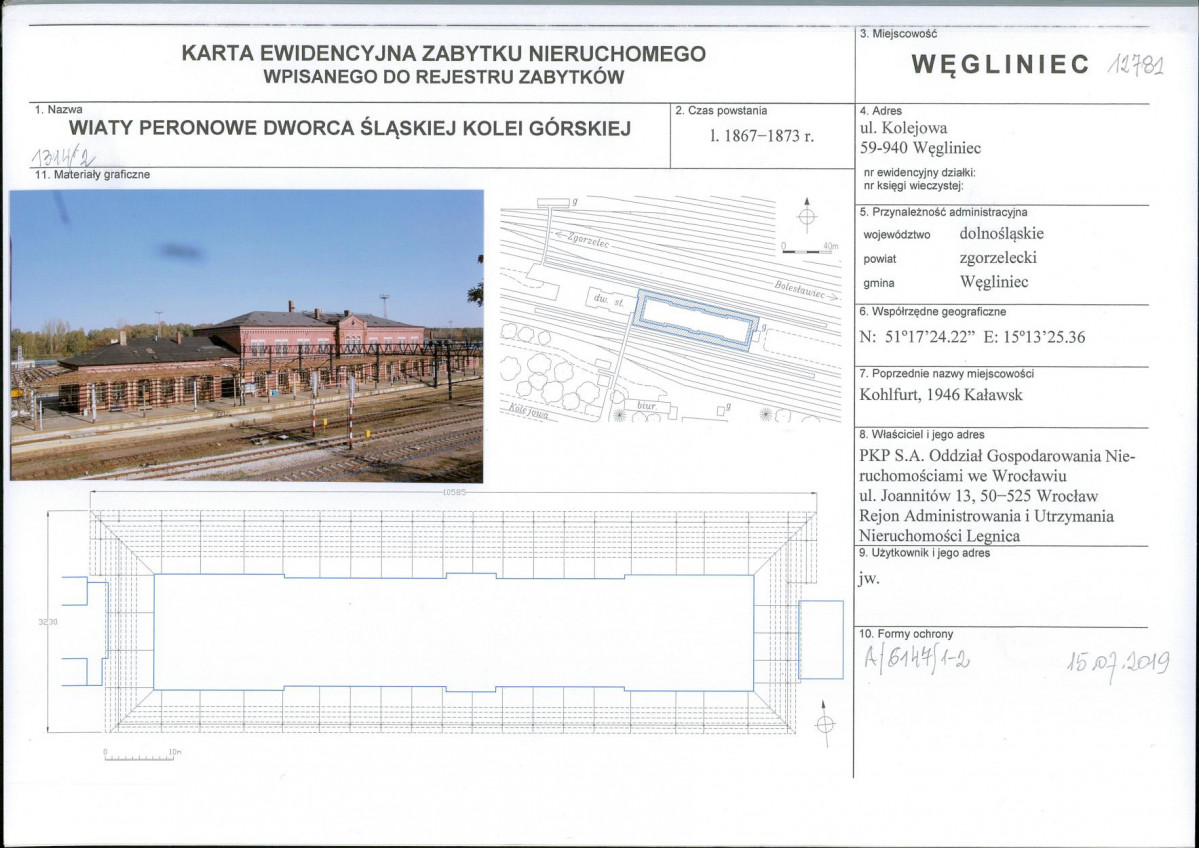Click the roof plan width dimension "3230"

(x=48, y=622)
